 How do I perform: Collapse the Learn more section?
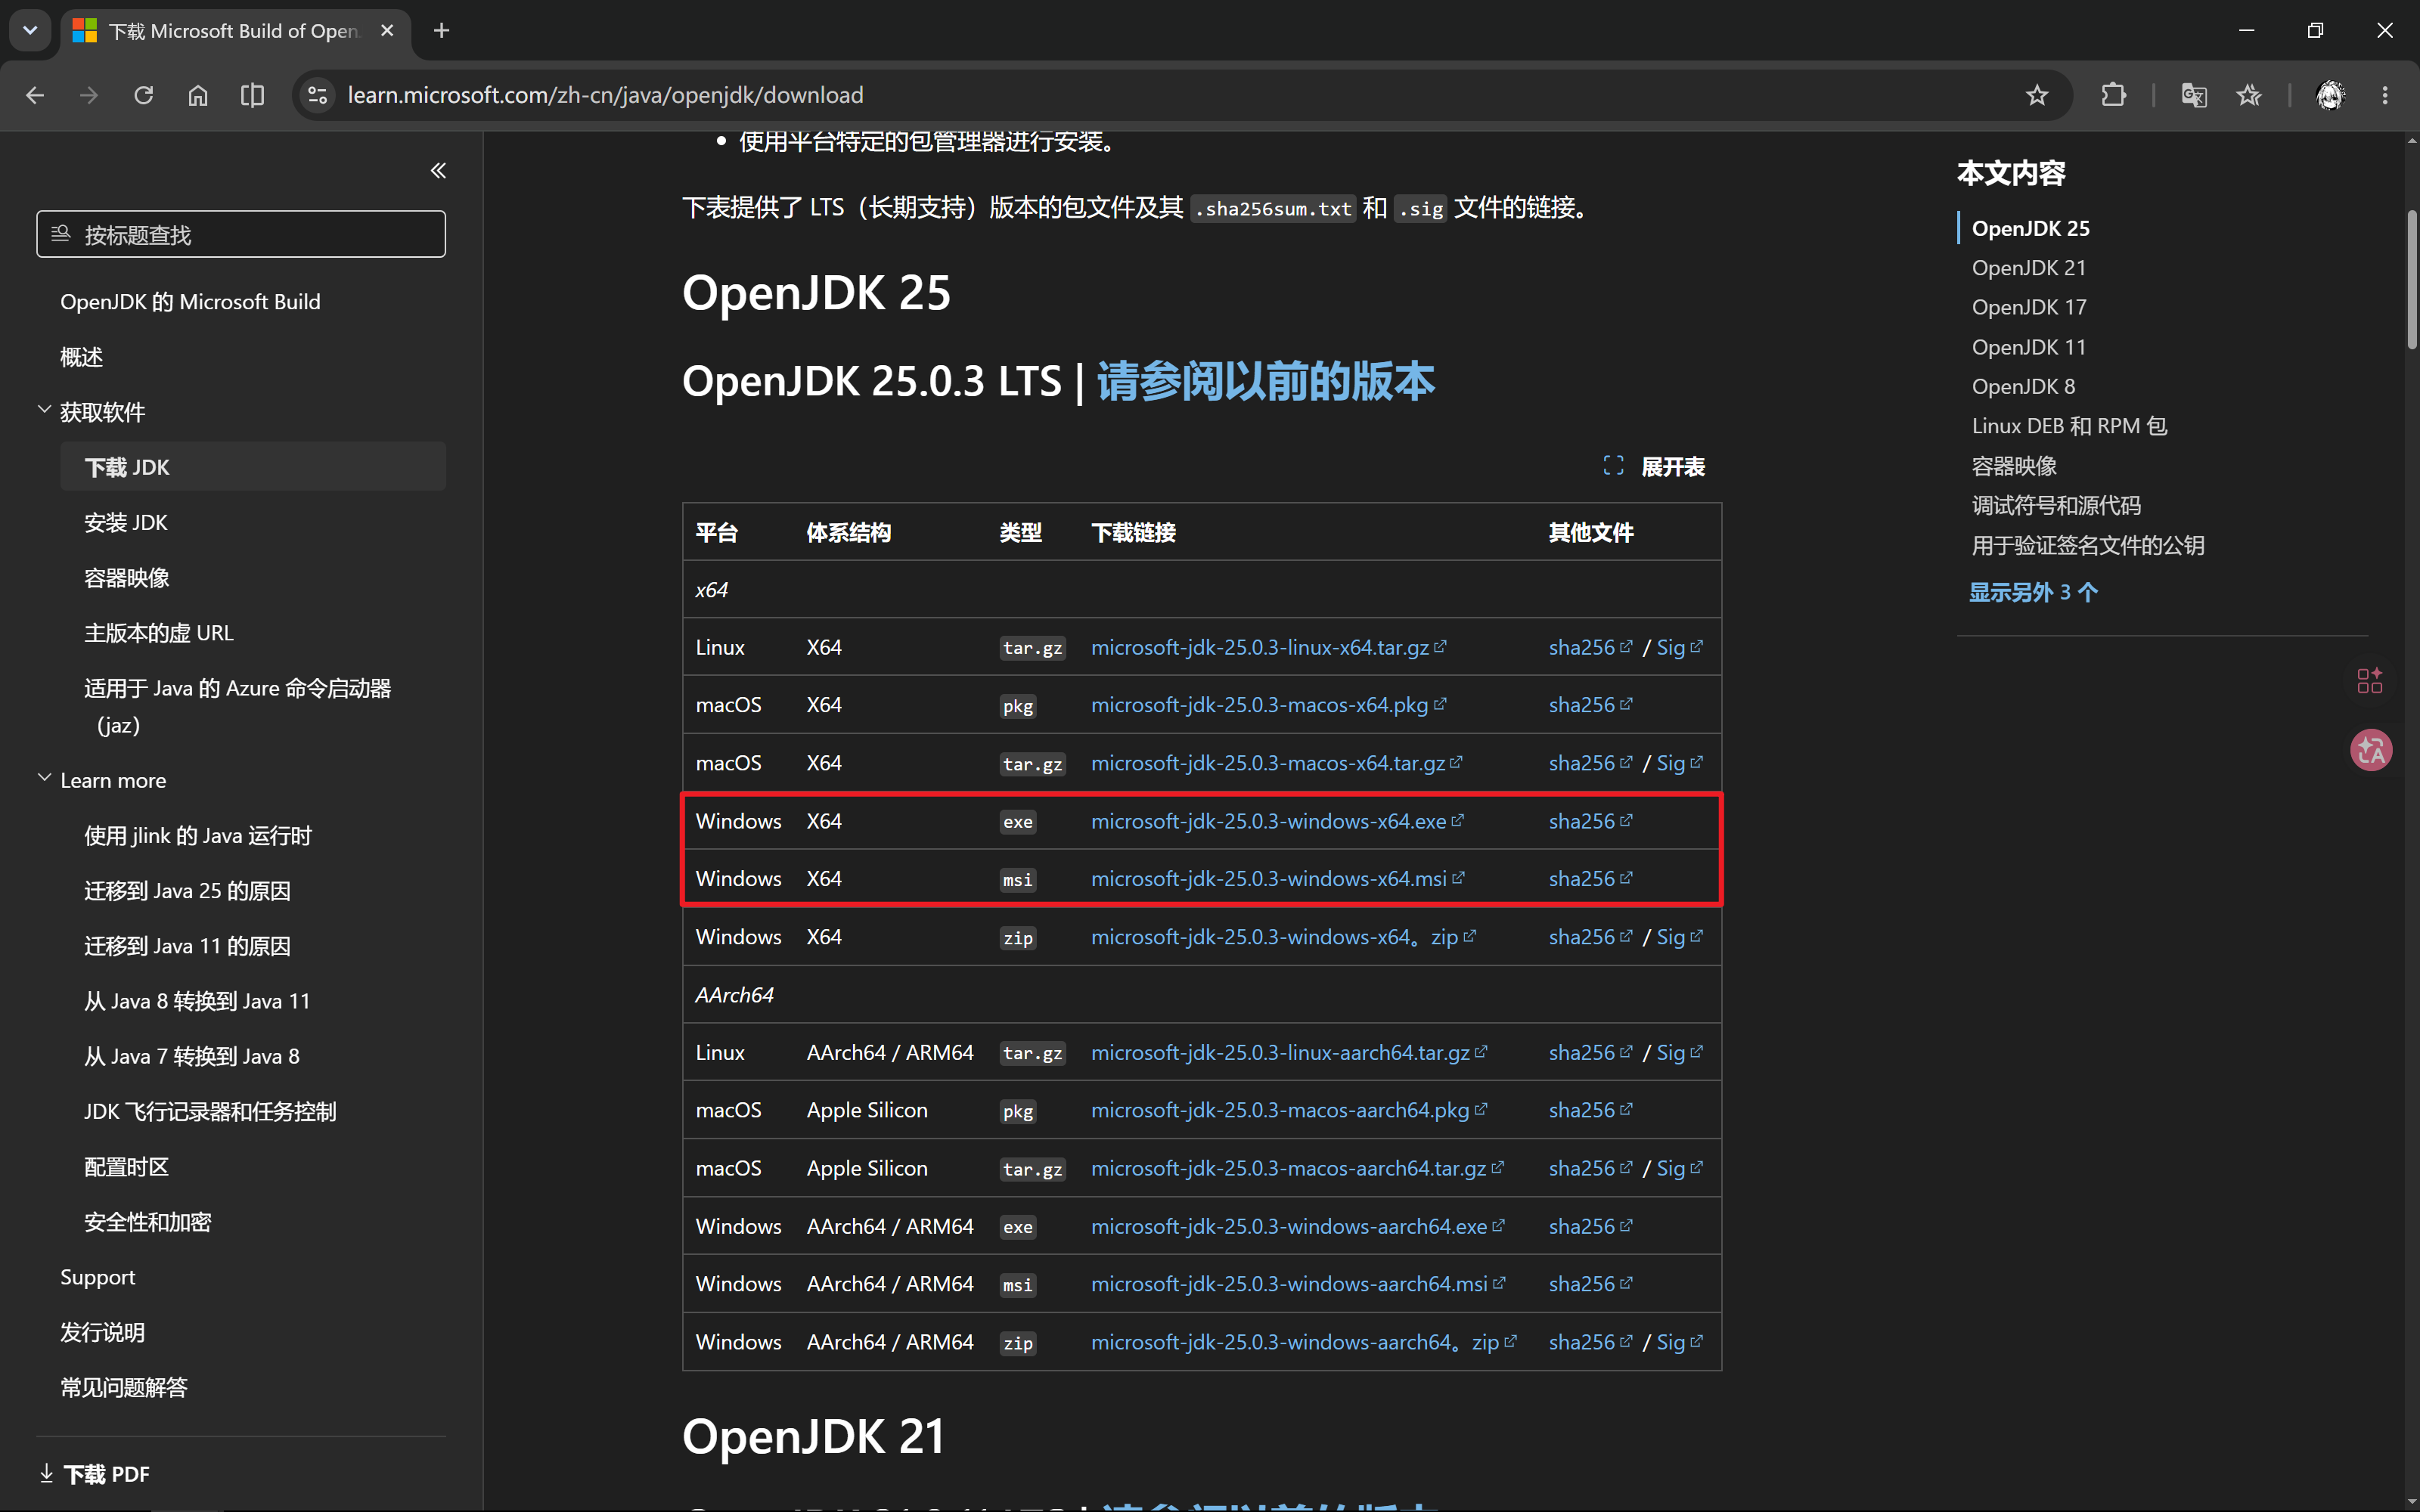click(x=44, y=778)
